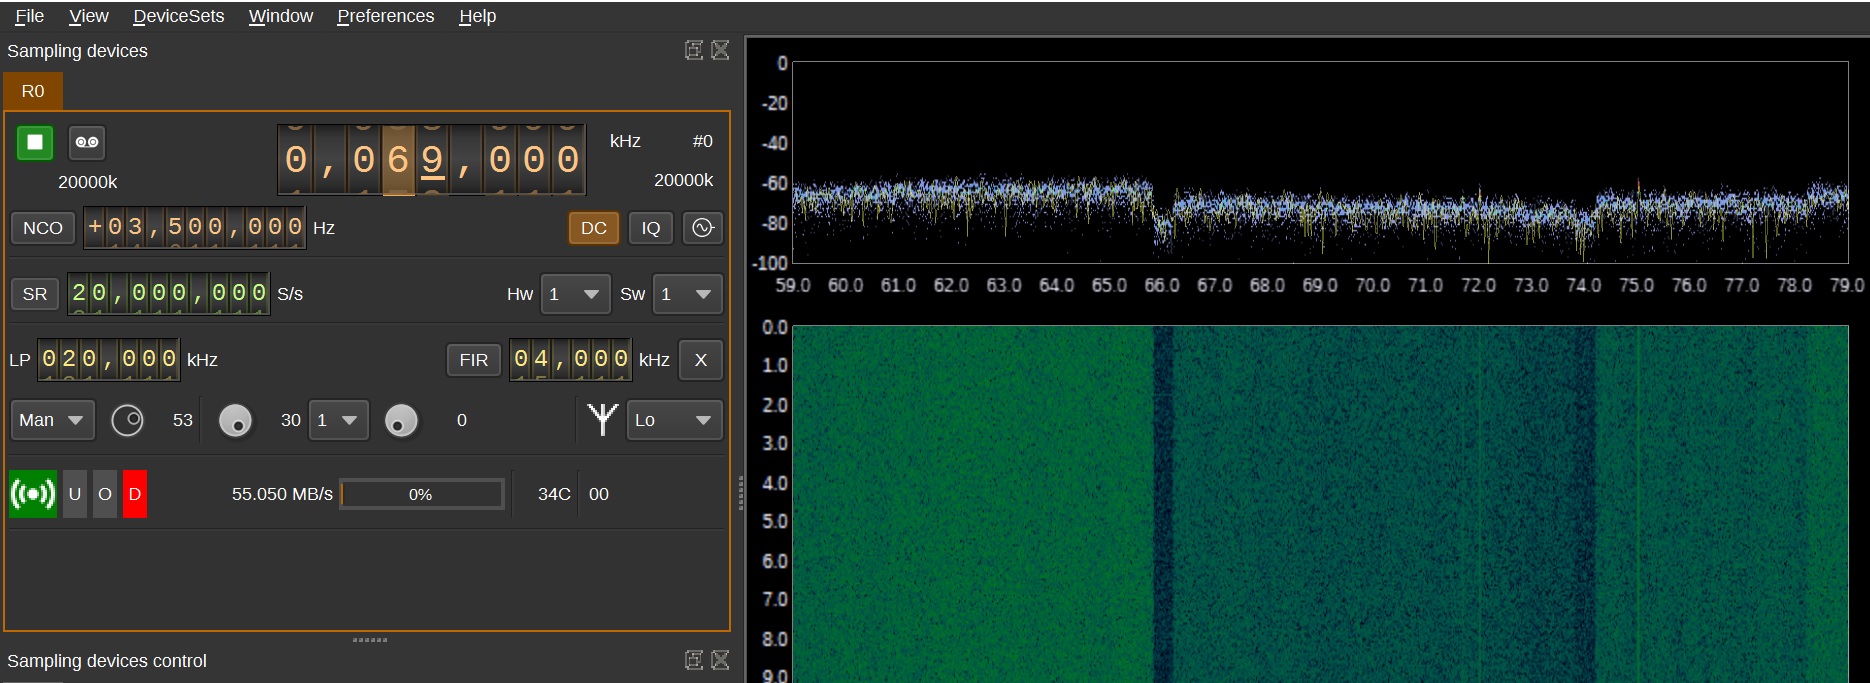Toggle DC offset correction

[x=594, y=228]
